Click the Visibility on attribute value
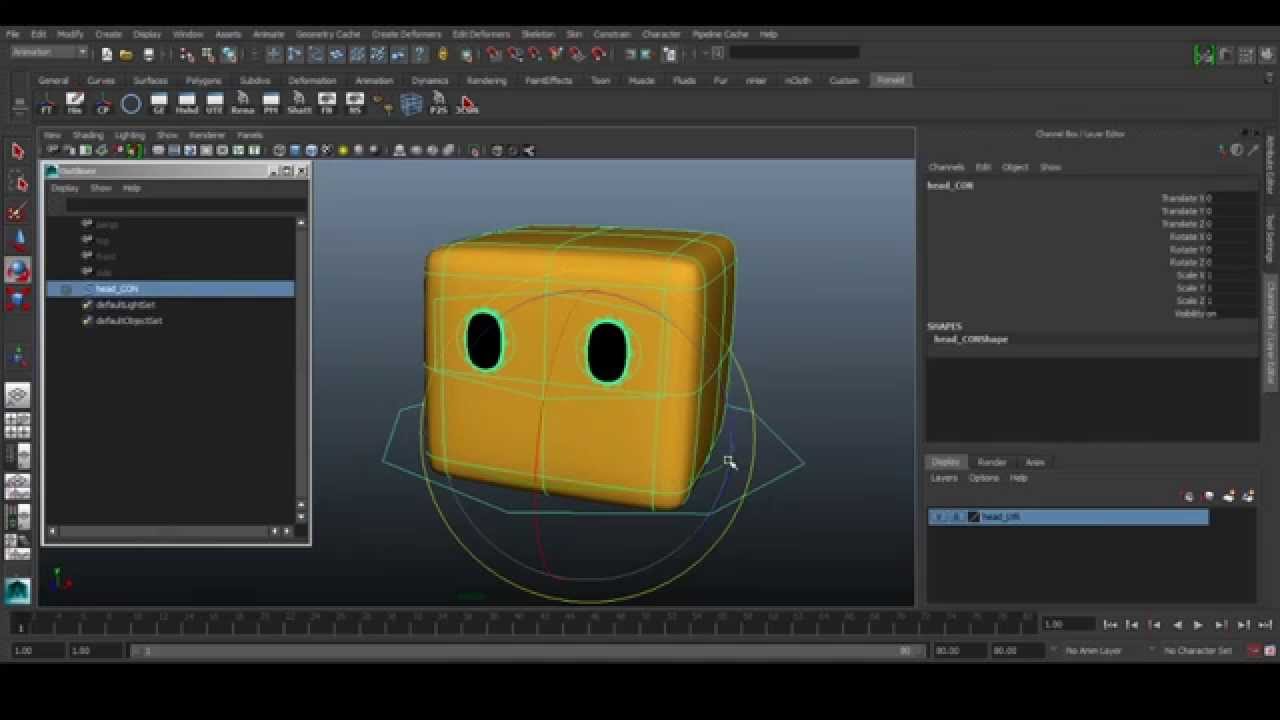1280x720 pixels. [x=1232, y=314]
